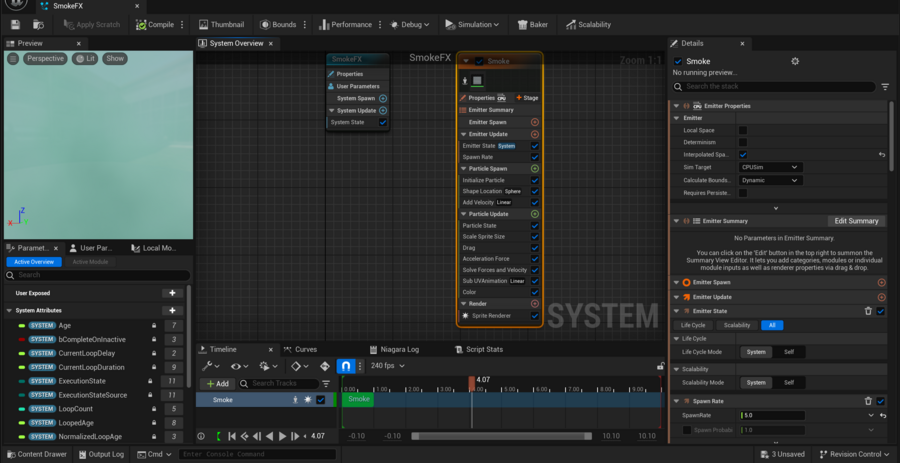This screenshot has height=463, width=900.
Task: Open the filter options icon next to the stack search
Action: point(885,87)
